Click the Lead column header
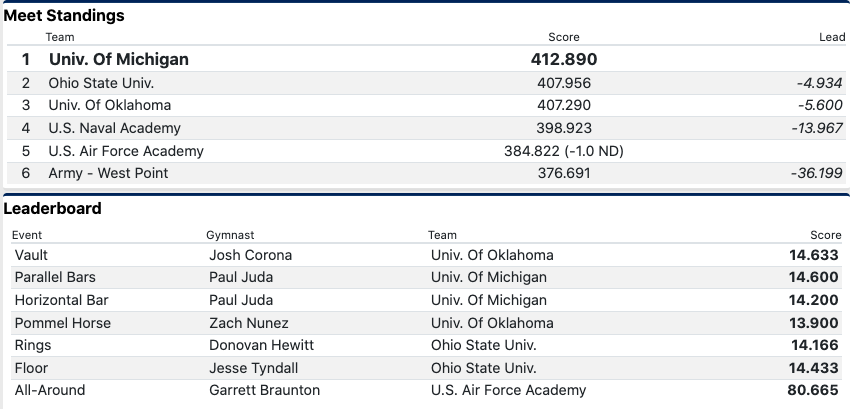Viewport: 850px width, 409px height. click(832, 37)
